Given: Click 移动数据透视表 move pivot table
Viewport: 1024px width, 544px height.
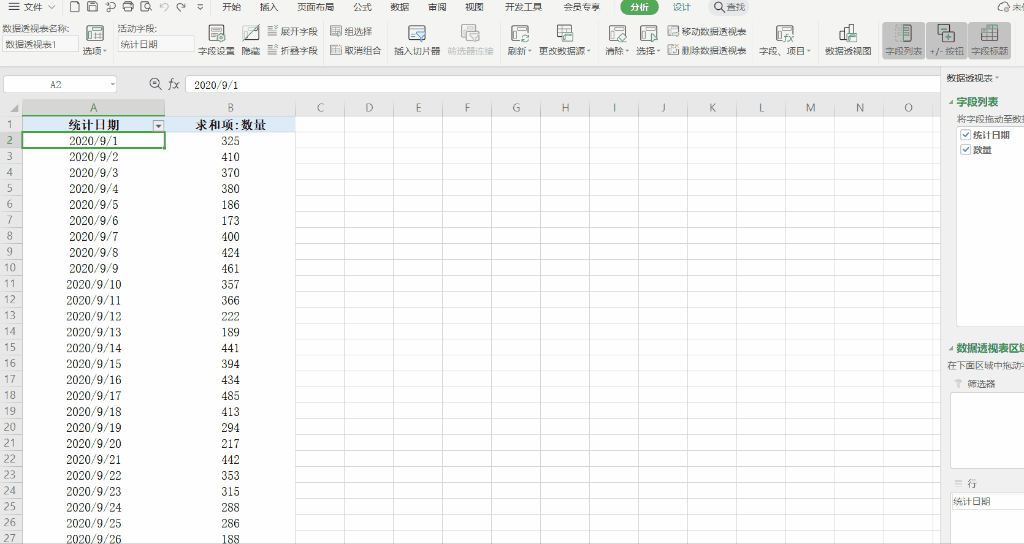Looking at the screenshot, I should (707, 31).
